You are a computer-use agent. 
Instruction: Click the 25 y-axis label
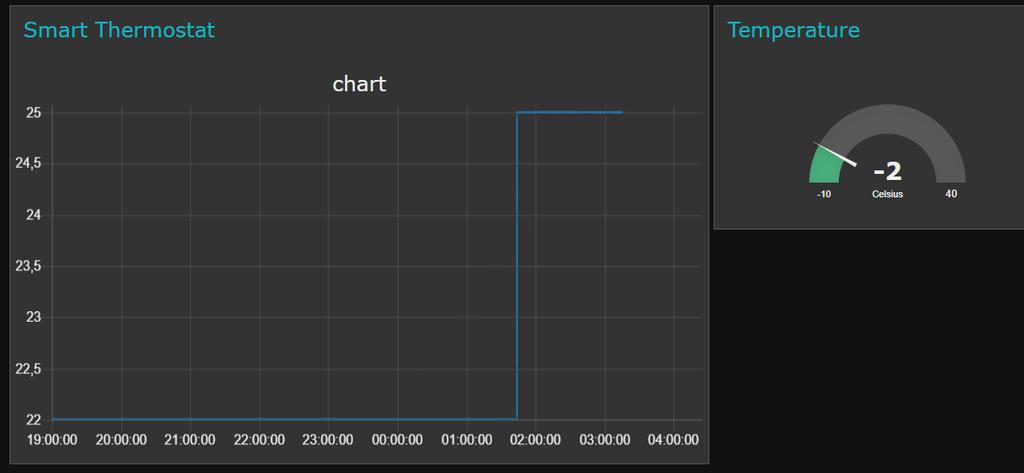[34, 113]
